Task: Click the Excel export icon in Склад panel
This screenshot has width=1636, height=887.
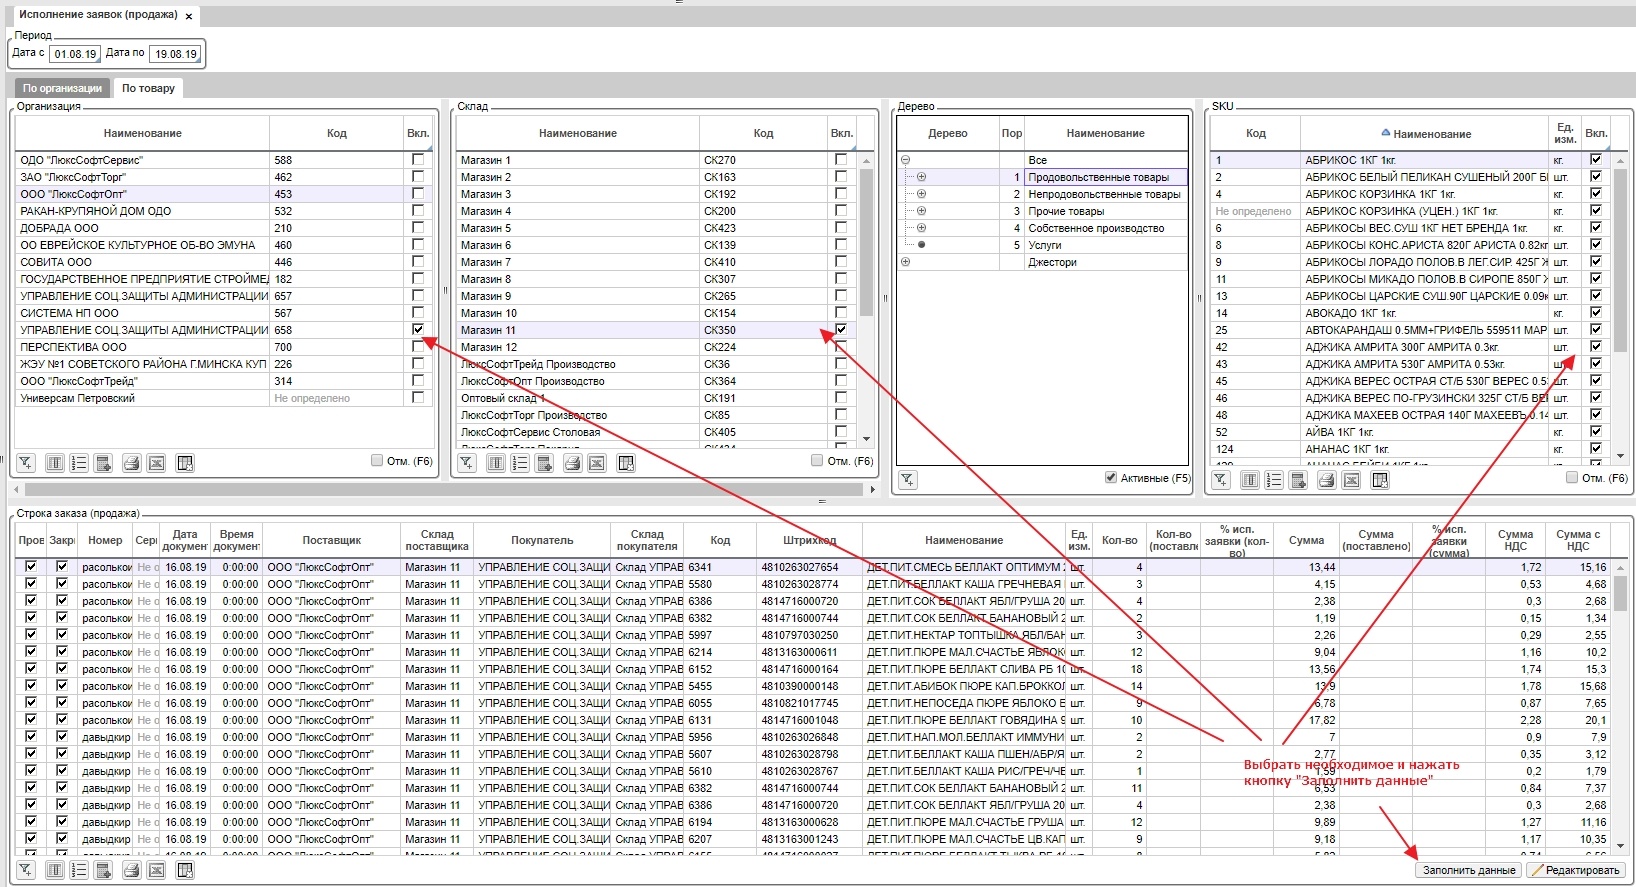Action: (597, 463)
